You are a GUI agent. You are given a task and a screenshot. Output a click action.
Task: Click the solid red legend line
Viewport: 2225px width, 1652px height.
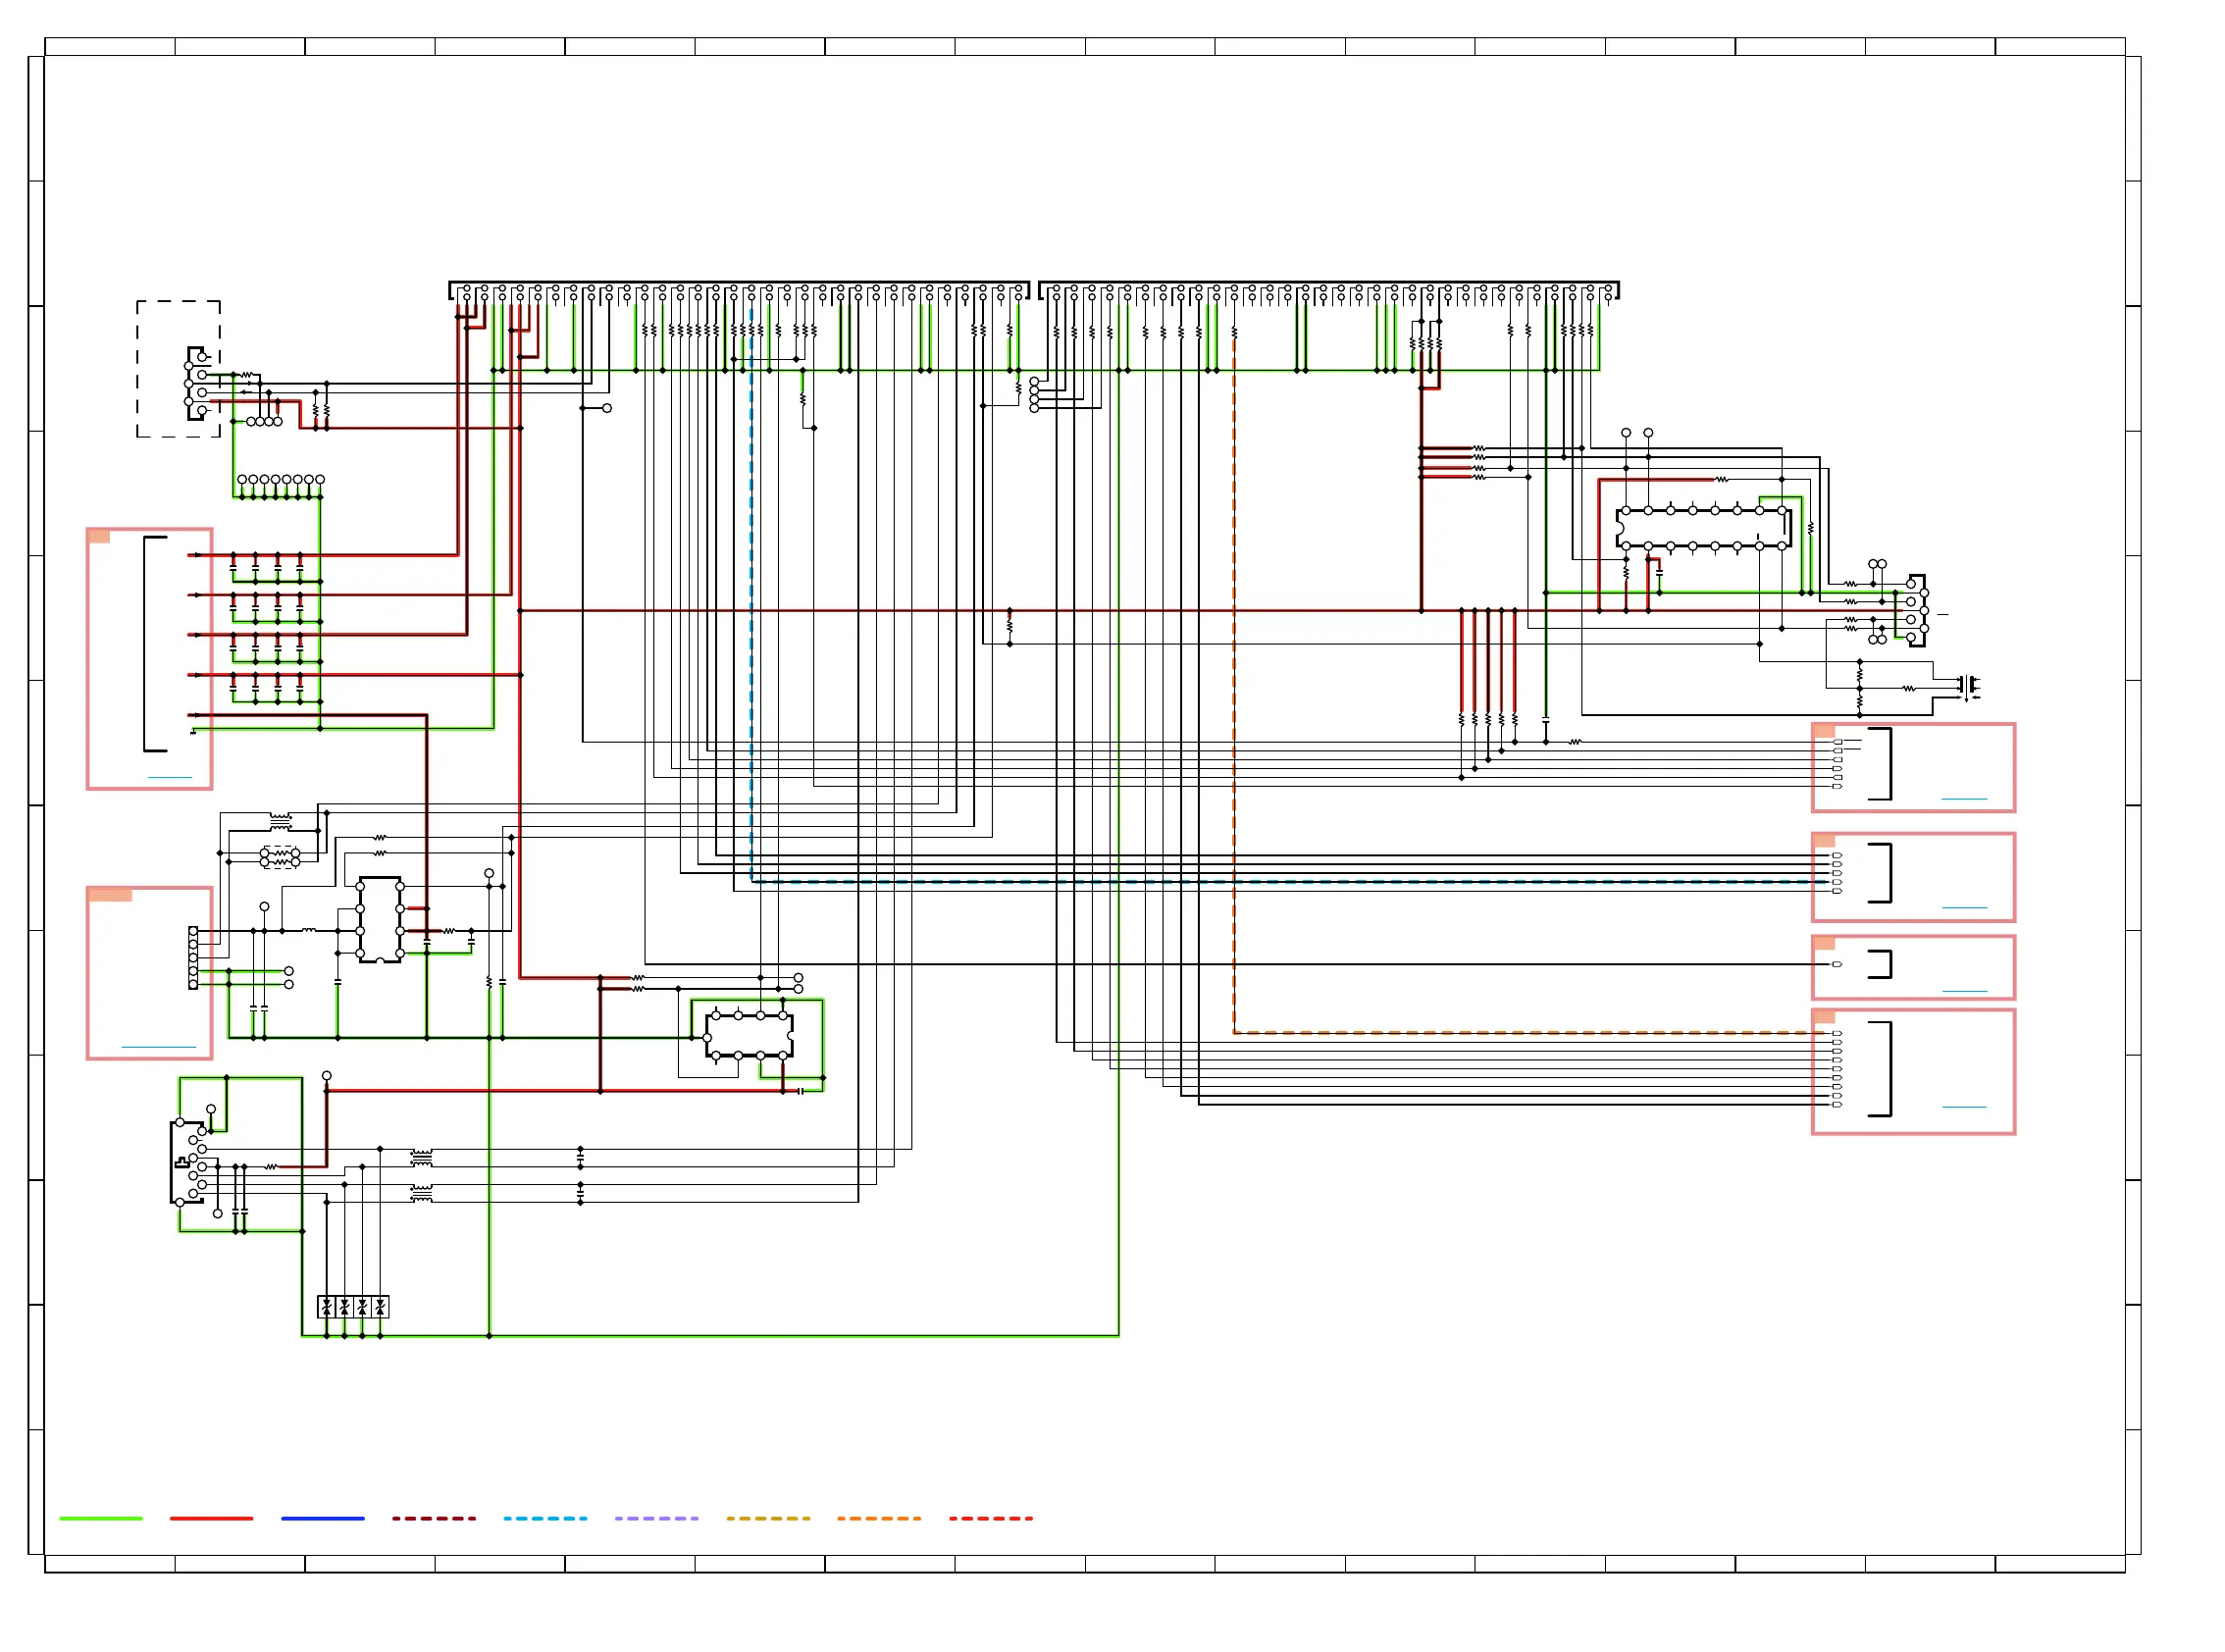(x=212, y=1519)
